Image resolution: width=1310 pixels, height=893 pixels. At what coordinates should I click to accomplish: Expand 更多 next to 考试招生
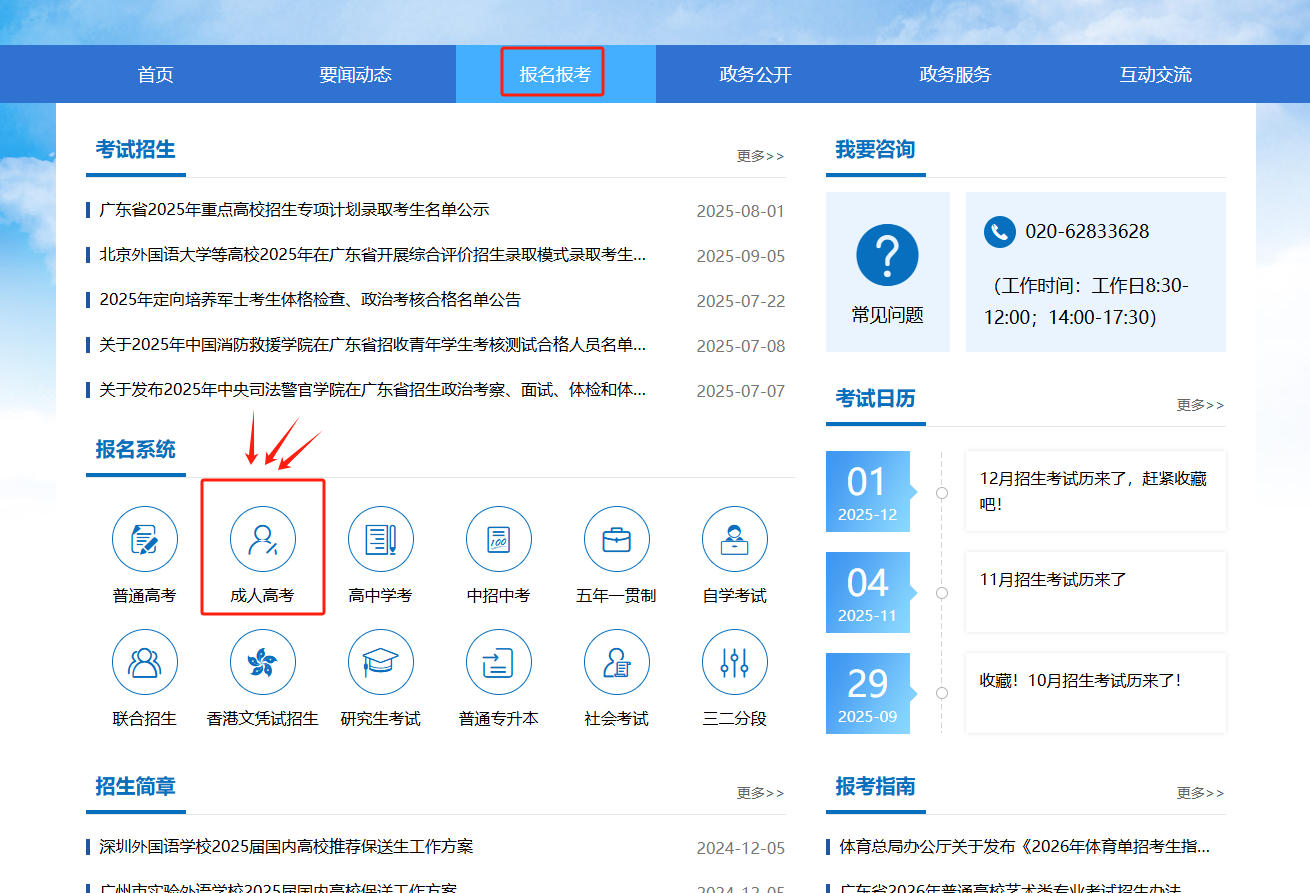click(x=760, y=156)
